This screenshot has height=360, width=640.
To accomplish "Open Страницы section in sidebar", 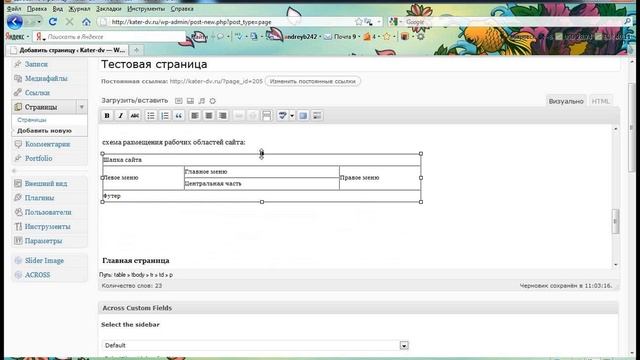I will (x=41, y=107).
